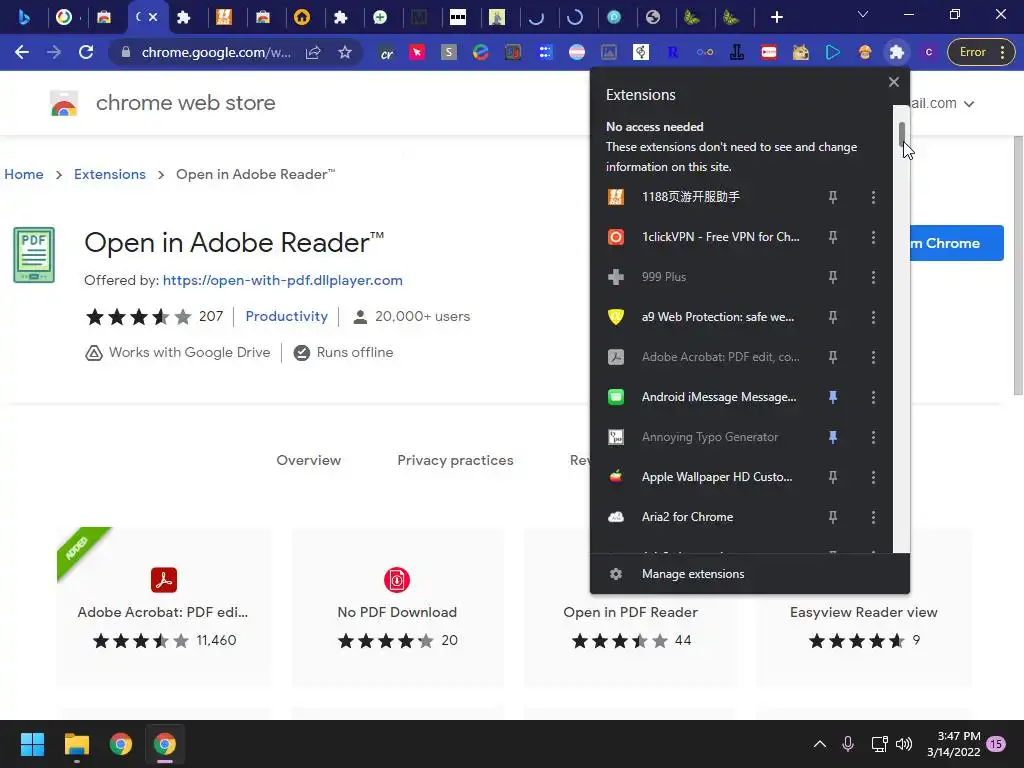Click the Adobe Acrobat extension icon in list

coord(616,357)
